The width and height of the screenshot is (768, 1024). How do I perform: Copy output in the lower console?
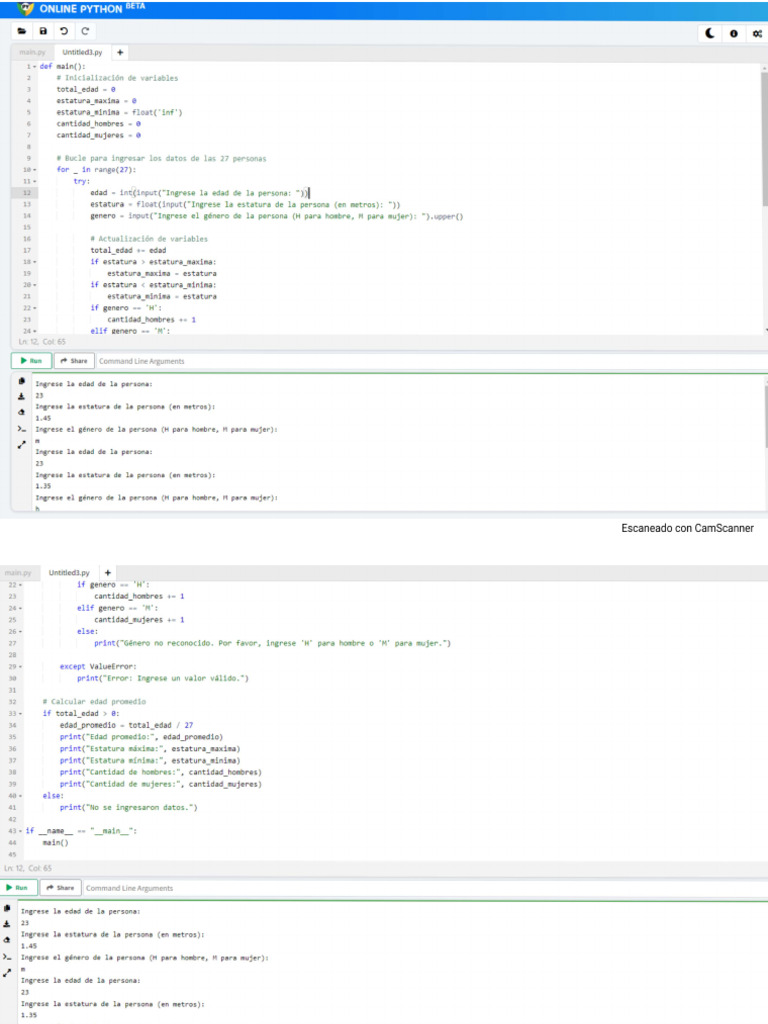pos(7,908)
